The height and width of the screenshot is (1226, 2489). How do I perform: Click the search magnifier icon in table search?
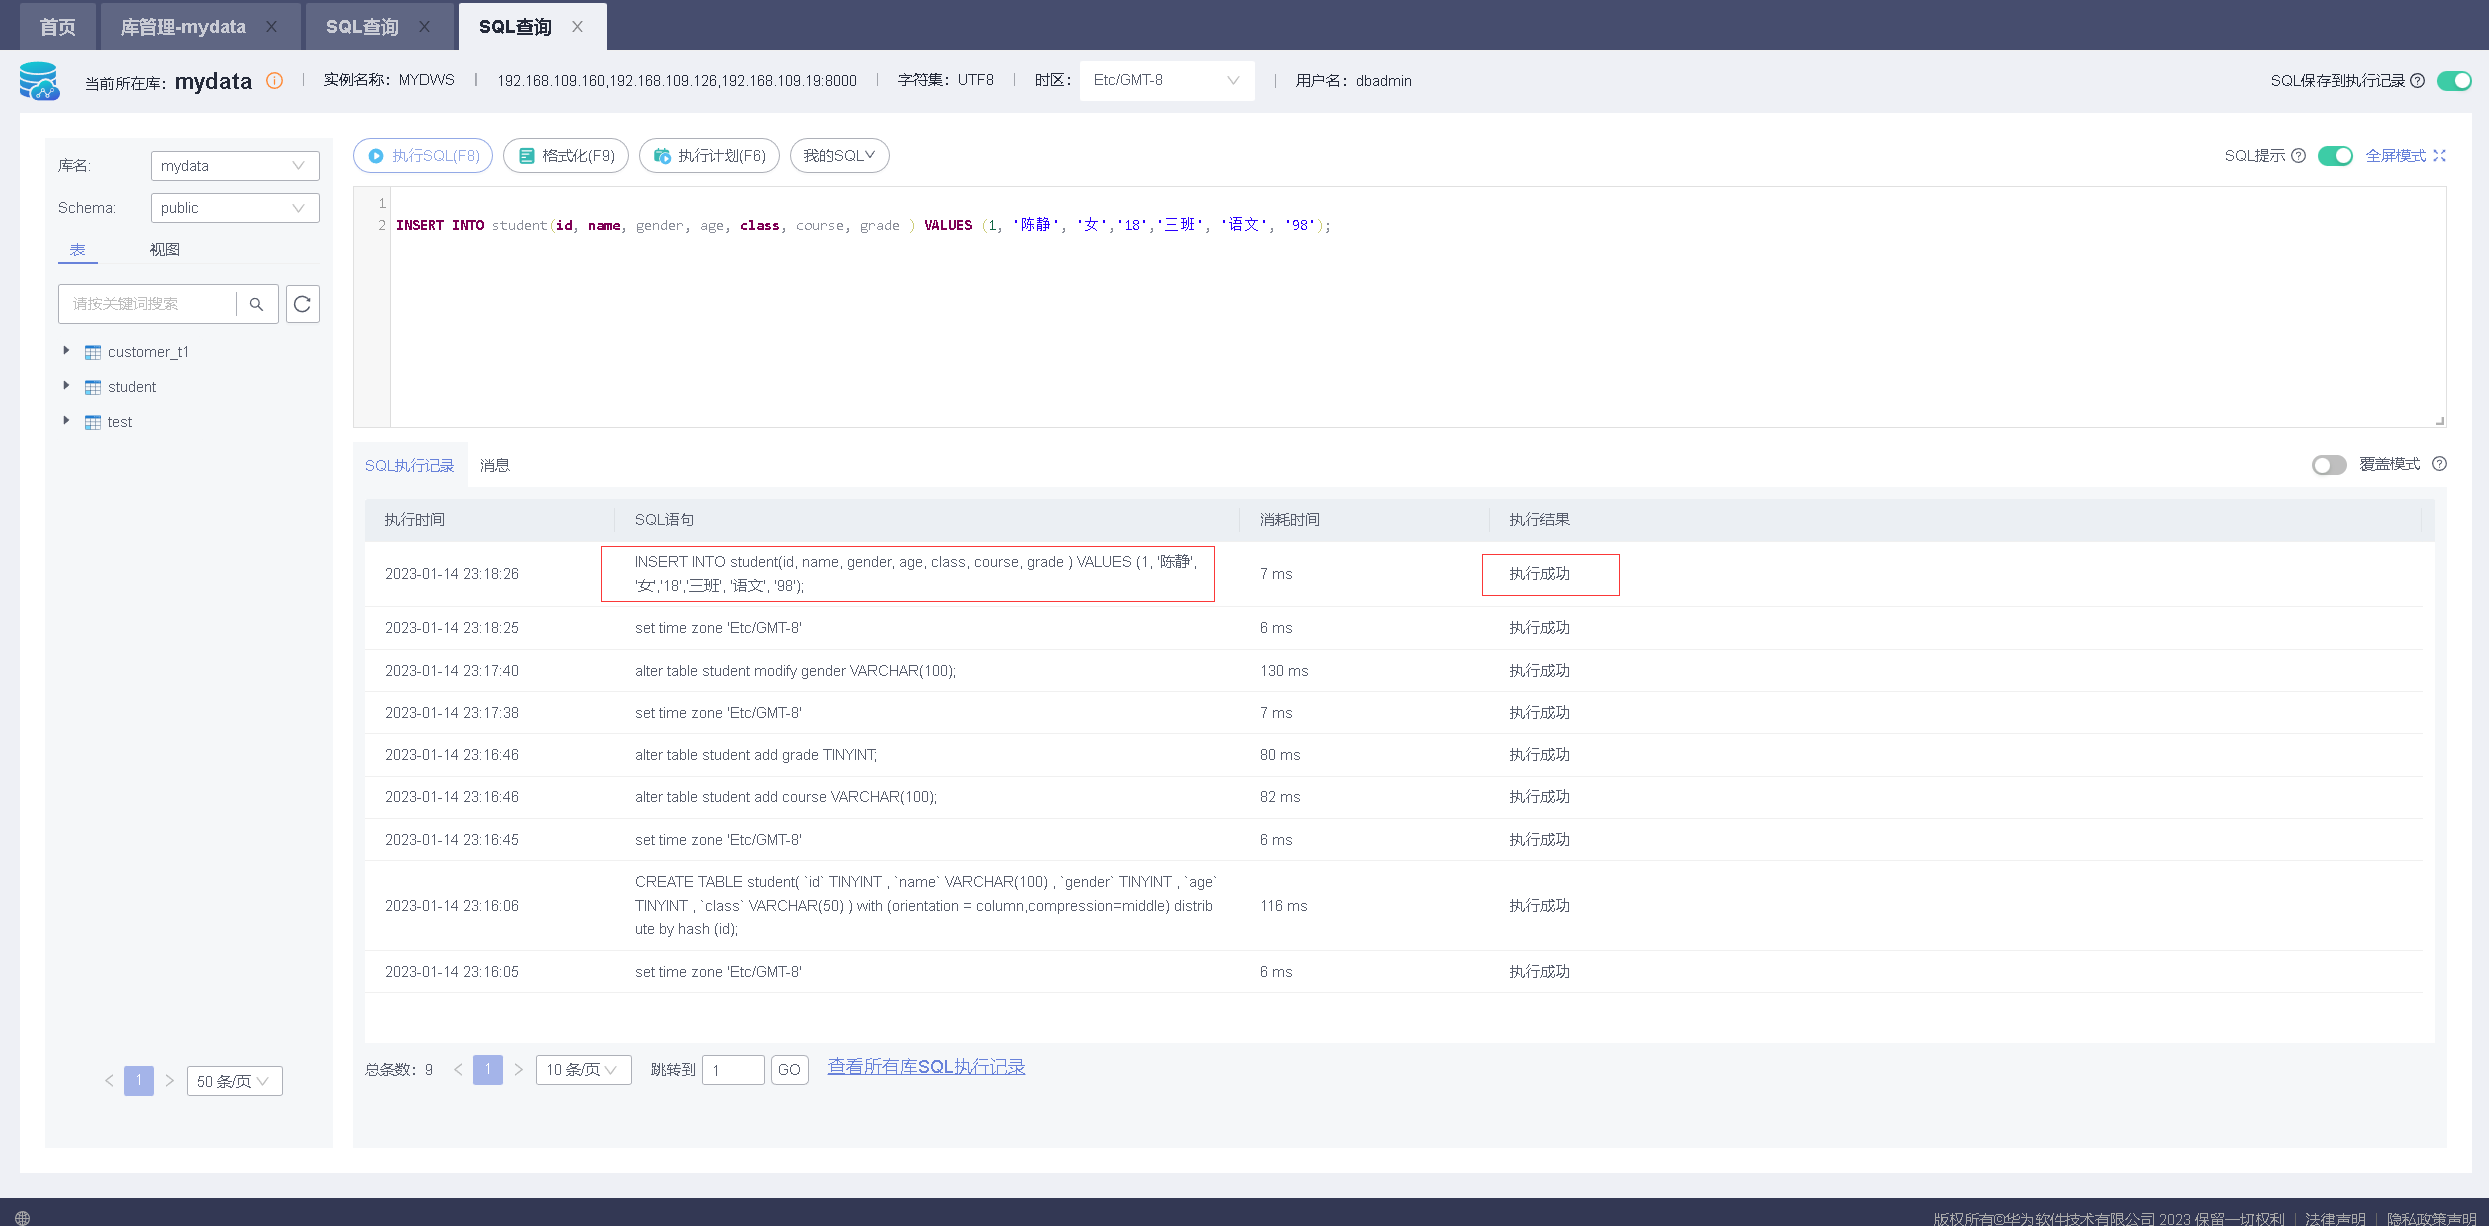click(x=256, y=304)
